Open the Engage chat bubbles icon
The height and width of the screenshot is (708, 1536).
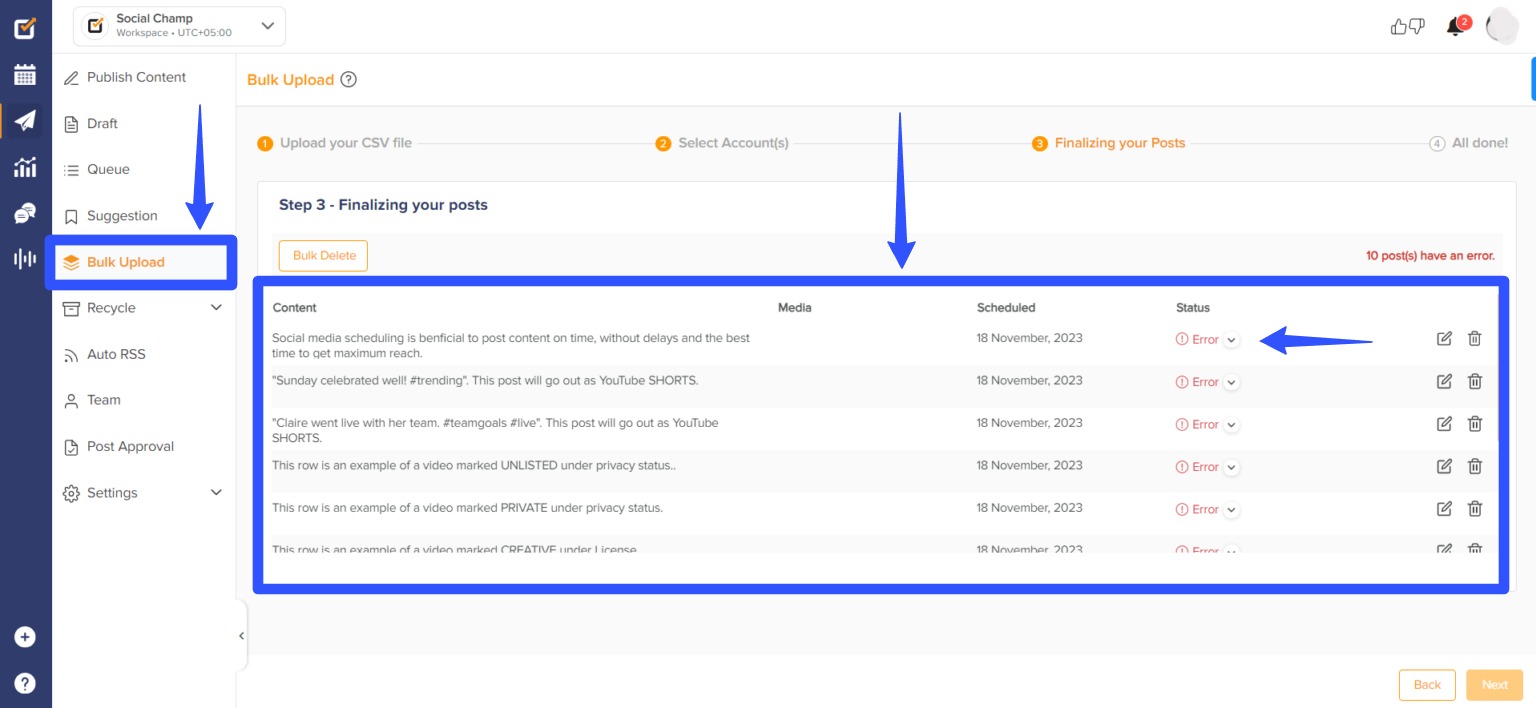tap(25, 211)
